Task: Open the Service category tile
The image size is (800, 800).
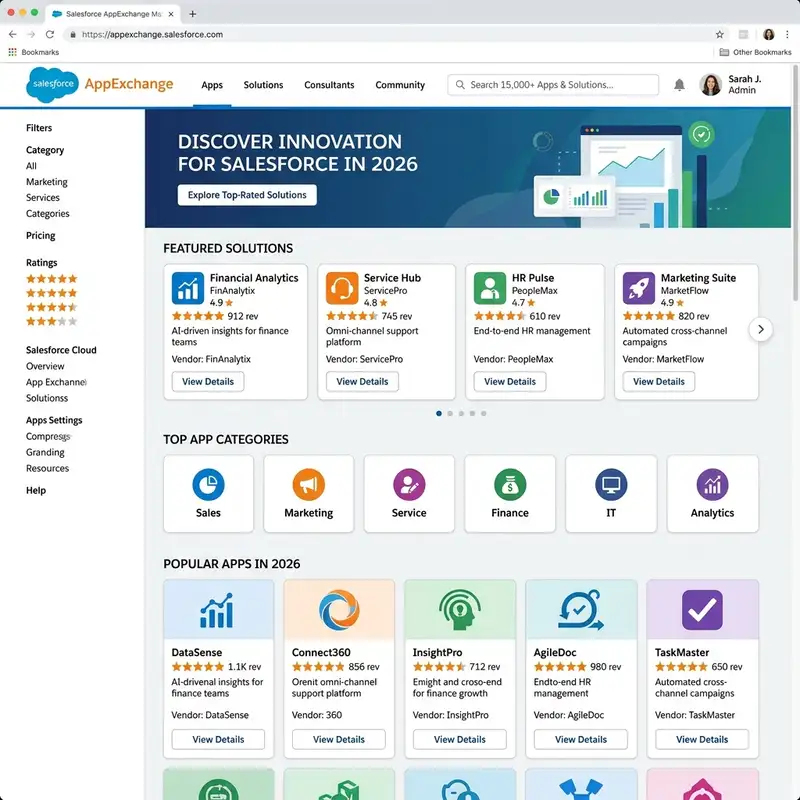Action: click(409, 493)
